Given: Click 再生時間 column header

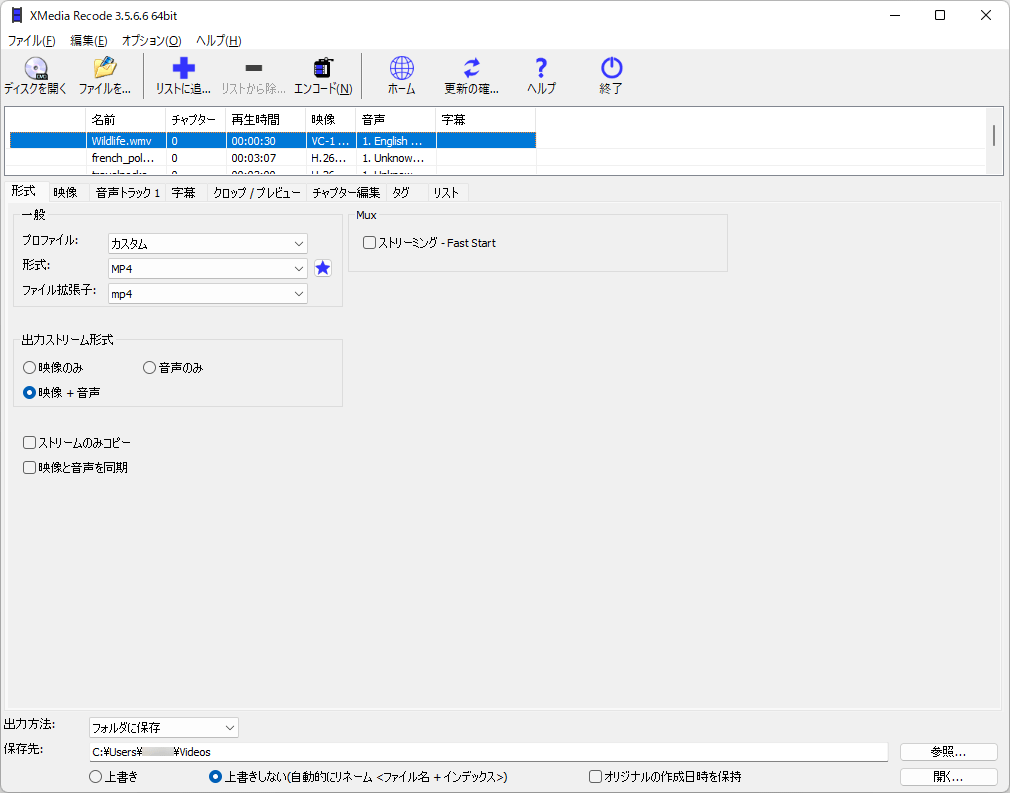Looking at the screenshot, I should tap(266, 120).
